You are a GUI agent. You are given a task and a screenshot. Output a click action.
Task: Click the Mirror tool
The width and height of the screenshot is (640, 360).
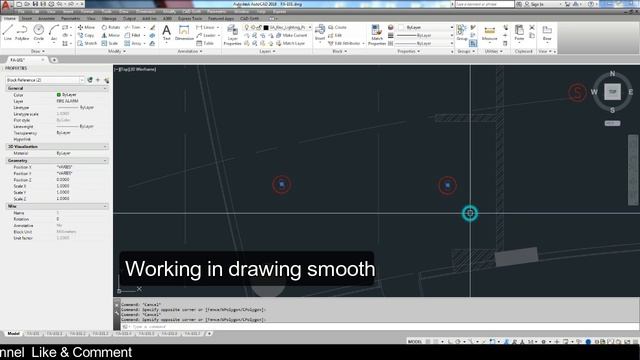(111, 36)
